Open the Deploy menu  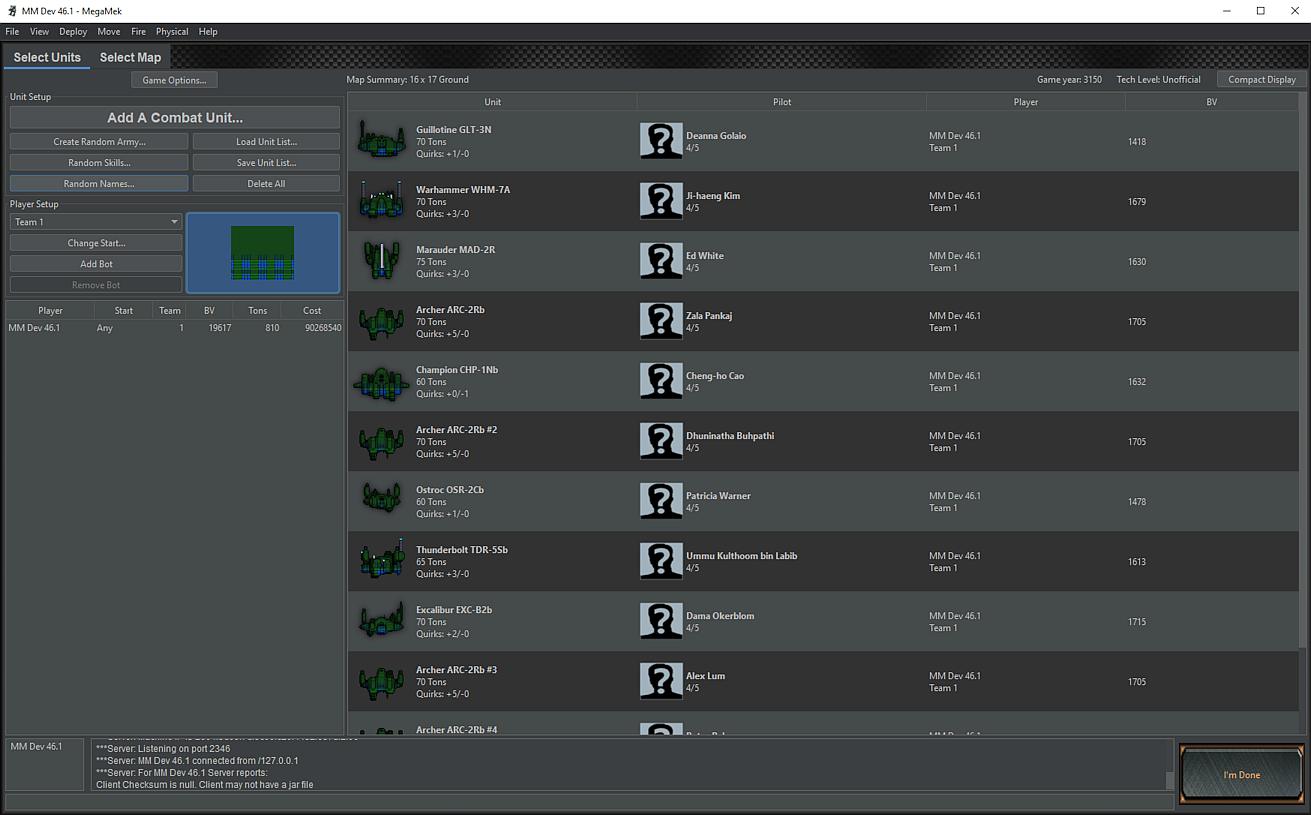click(73, 32)
